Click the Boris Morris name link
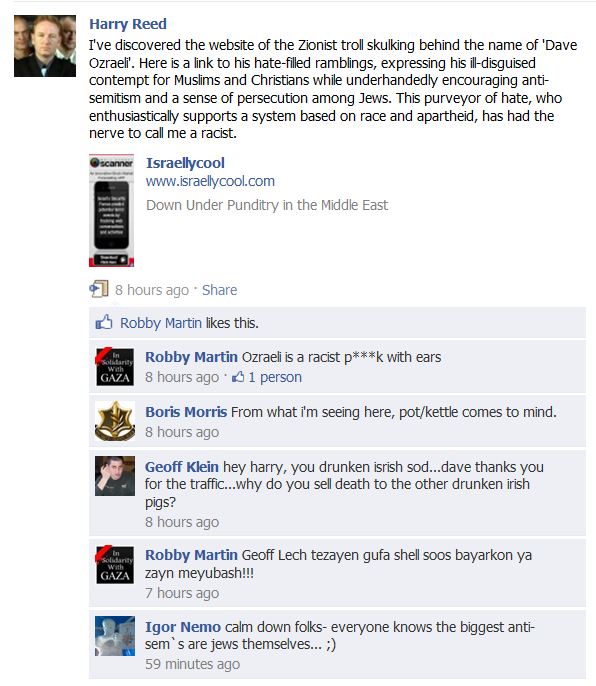Image resolution: width=596 pixels, height=686 pixels. (x=186, y=412)
